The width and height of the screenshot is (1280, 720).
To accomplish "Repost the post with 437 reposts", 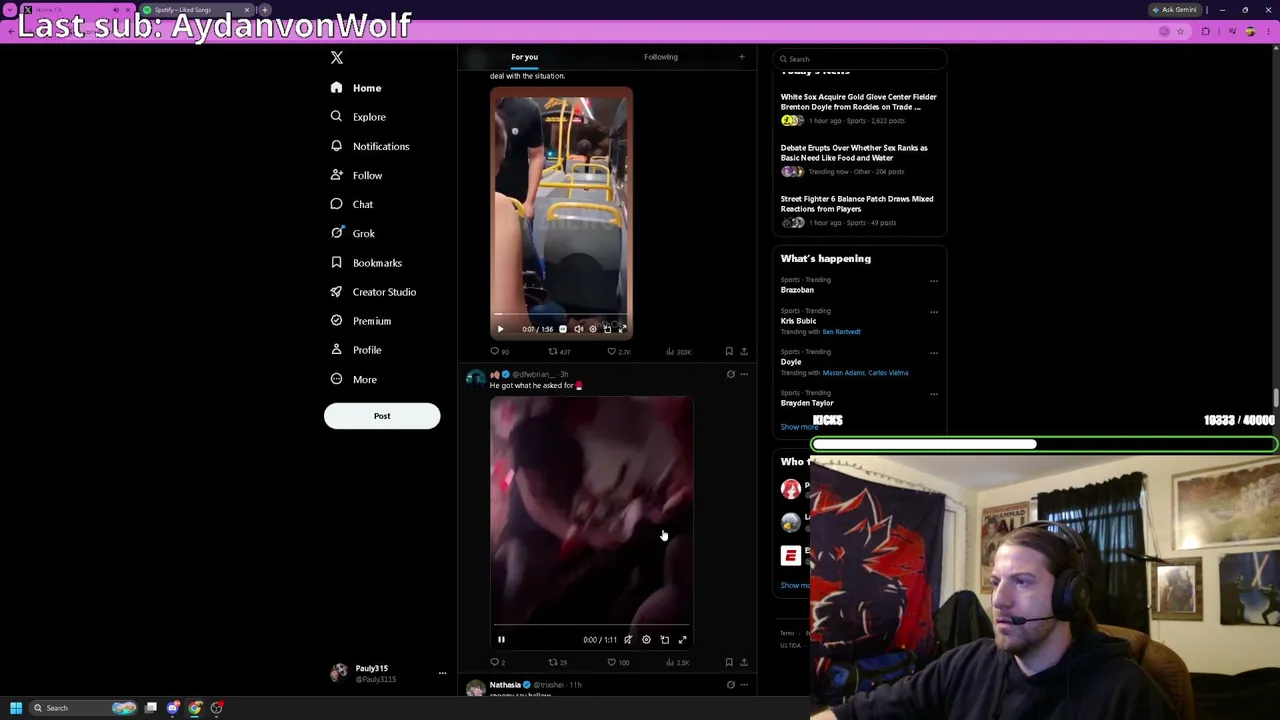I will 559,352.
